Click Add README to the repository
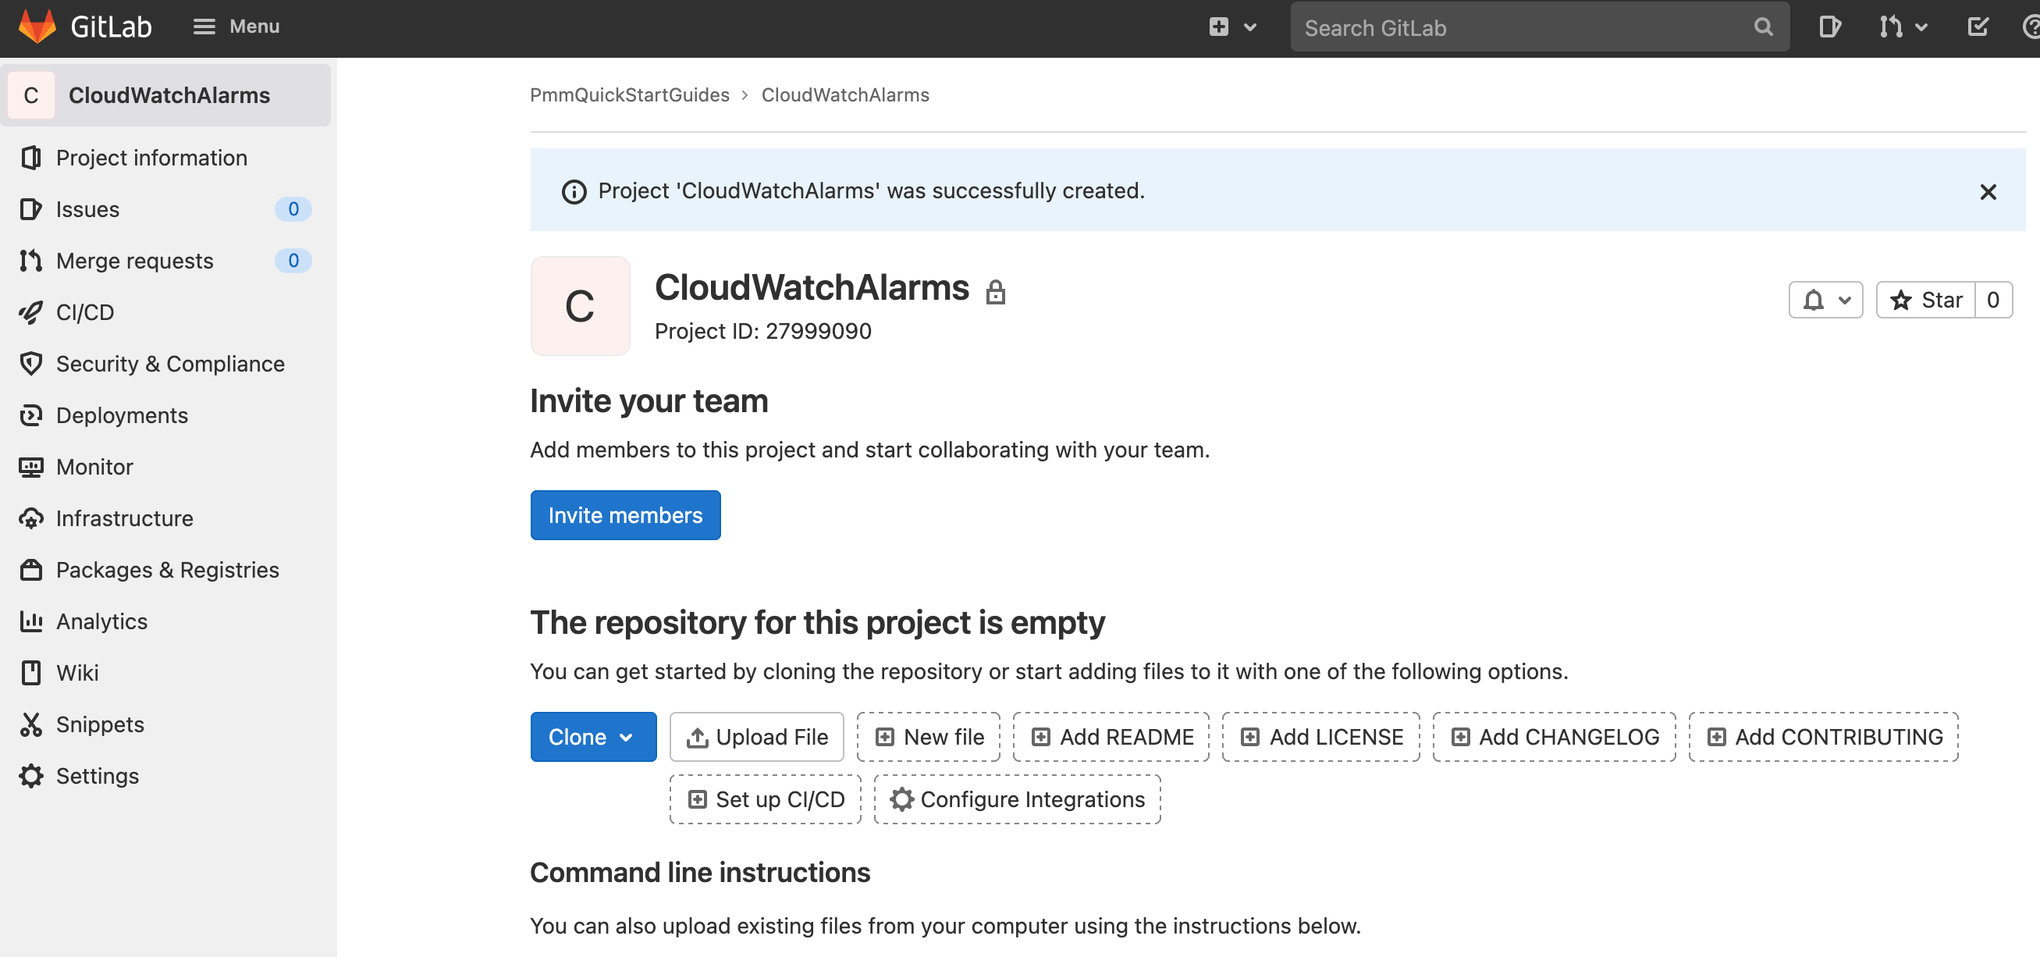 (1111, 736)
